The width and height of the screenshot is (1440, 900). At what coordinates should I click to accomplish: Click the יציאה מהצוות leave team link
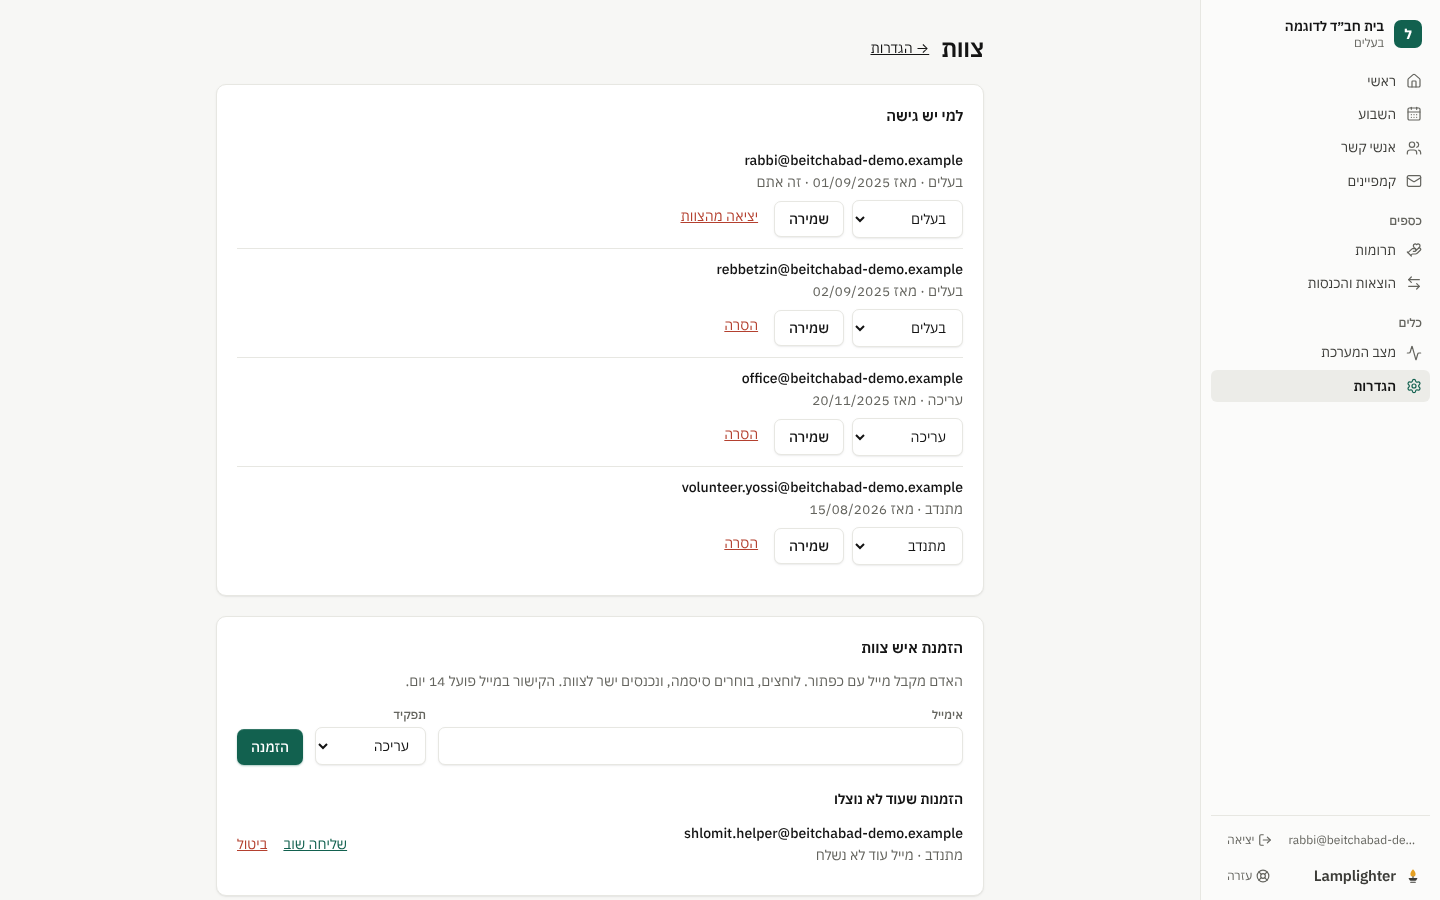pyautogui.click(x=719, y=216)
